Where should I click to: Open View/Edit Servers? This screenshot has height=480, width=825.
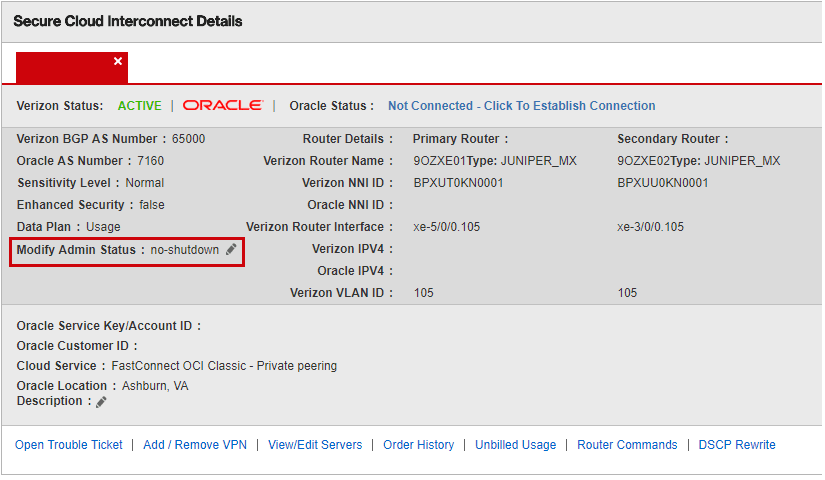pyautogui.click(x=315, y=445)
